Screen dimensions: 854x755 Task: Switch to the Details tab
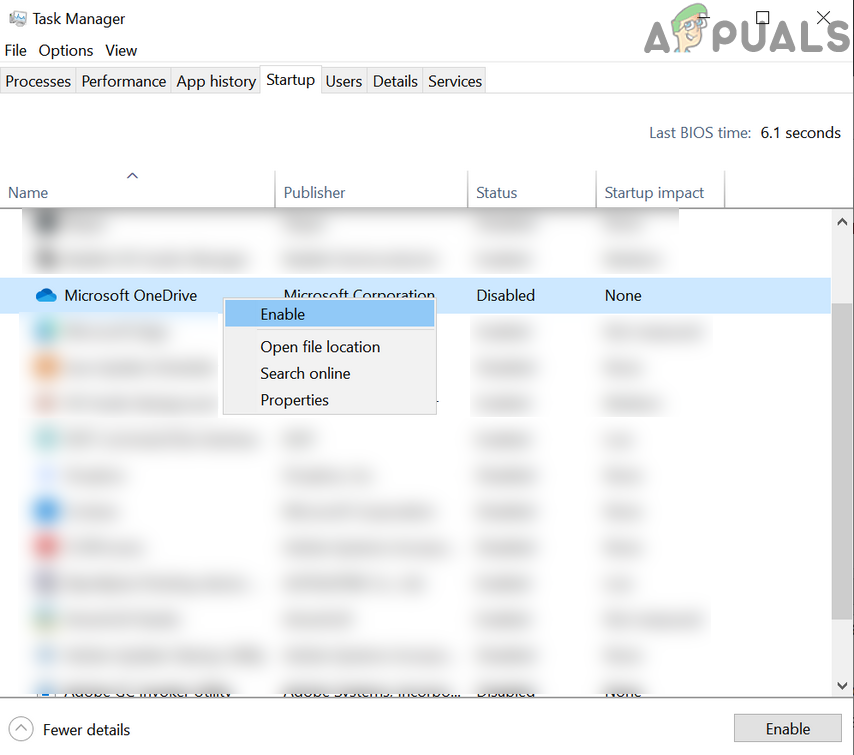point(395,81)
